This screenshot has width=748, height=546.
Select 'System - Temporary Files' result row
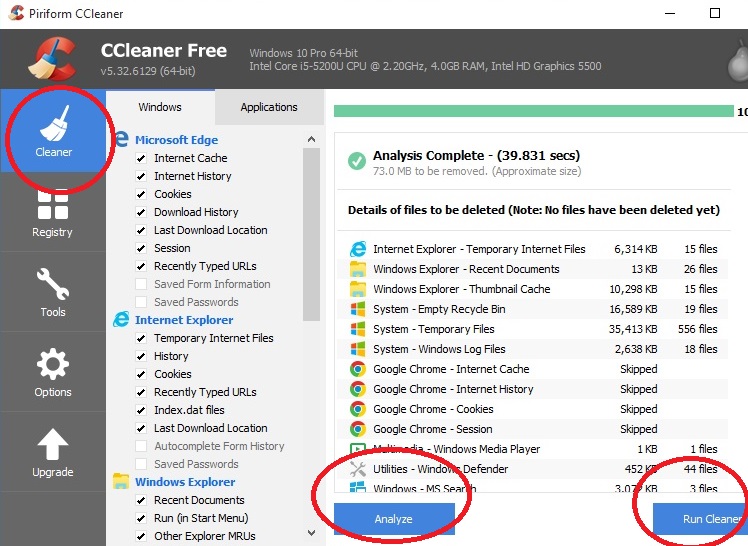coord(533,329)
